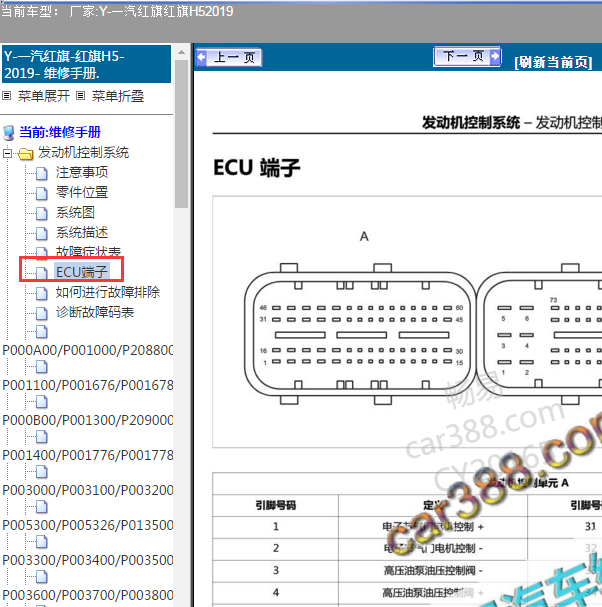Click the left arrow on 上一页 button
This screenshot has height=607, width=602.
(201, 57)
